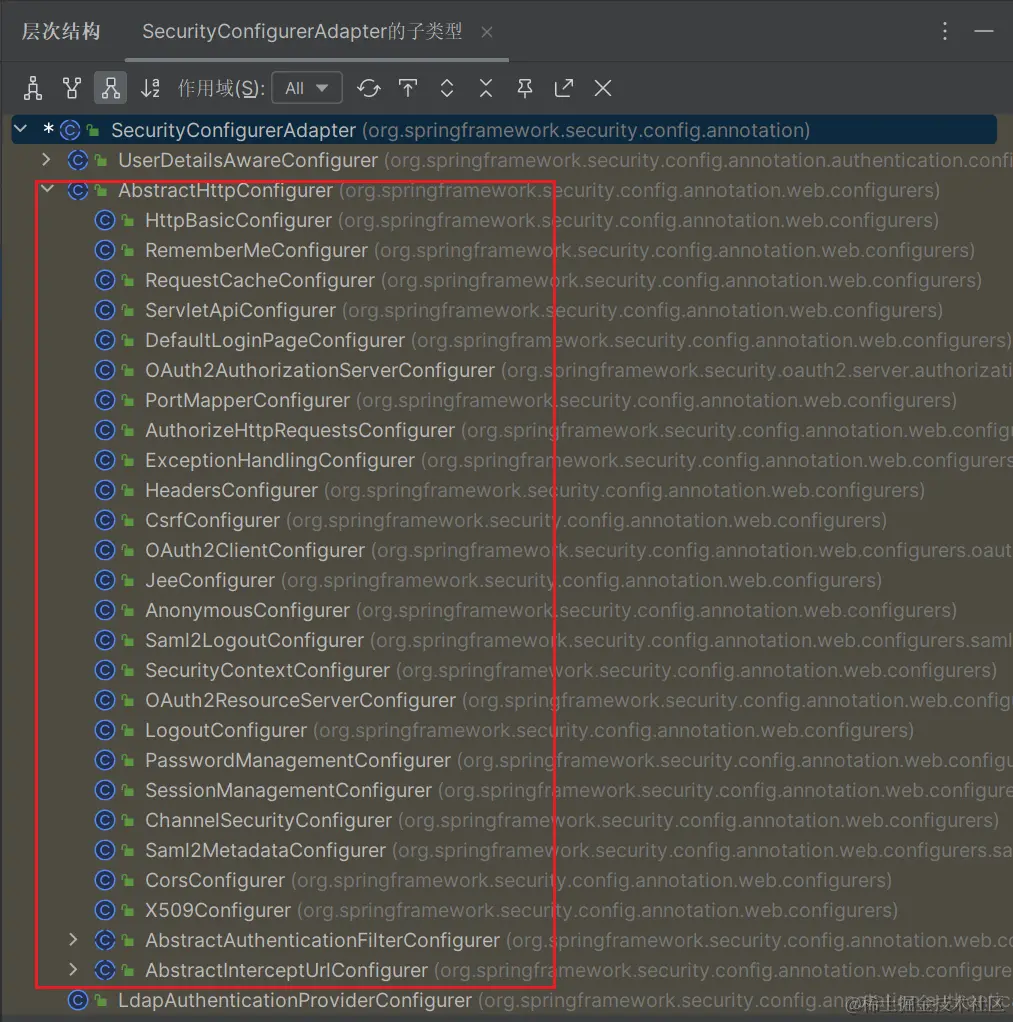Click the 层次结构 panel title
The height and width of the screenshot is (1022, 1013).
[61, 31]
